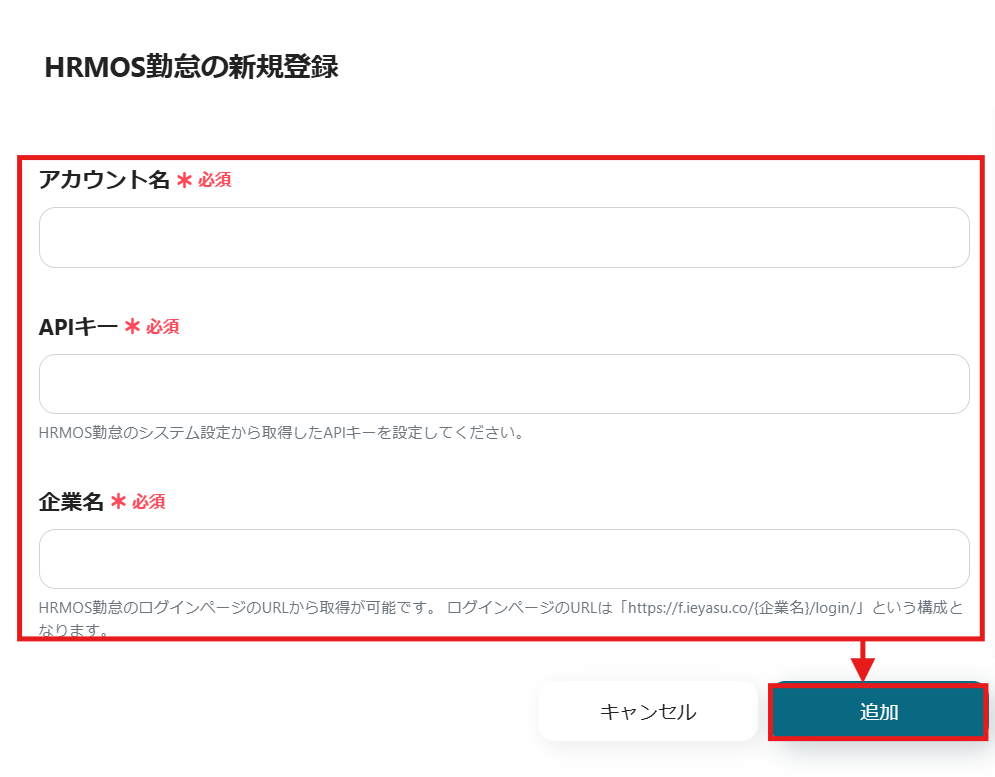Click the 追加 button

tap(879, 712)
